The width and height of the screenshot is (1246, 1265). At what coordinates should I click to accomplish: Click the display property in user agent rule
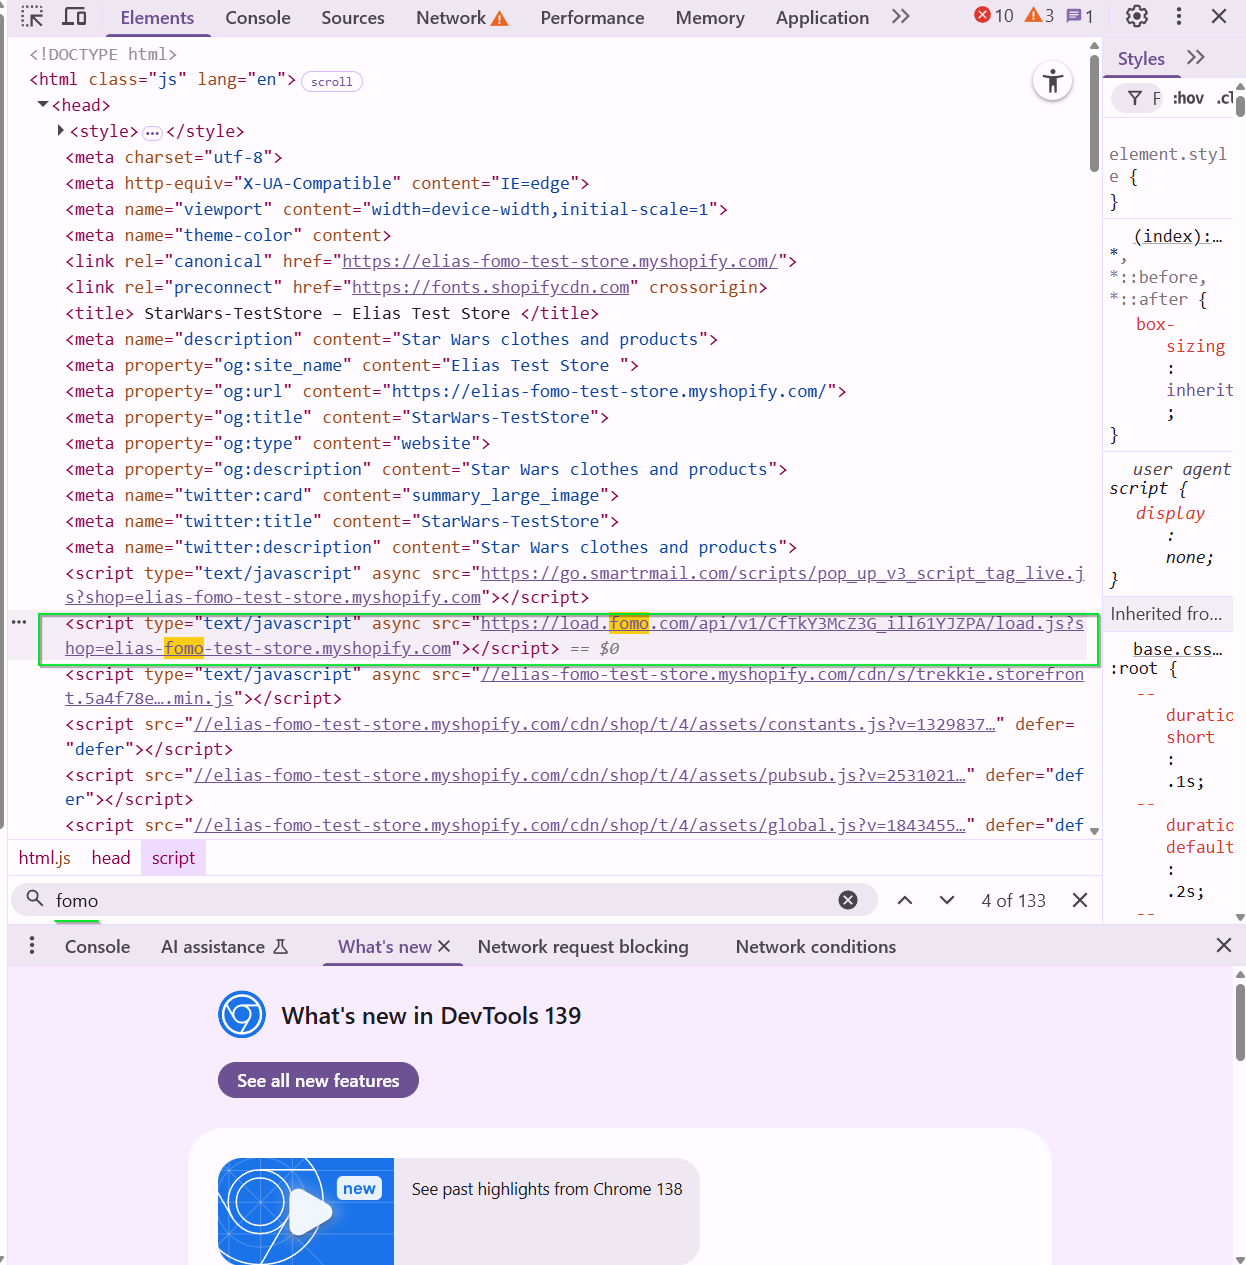(1170, 513)
